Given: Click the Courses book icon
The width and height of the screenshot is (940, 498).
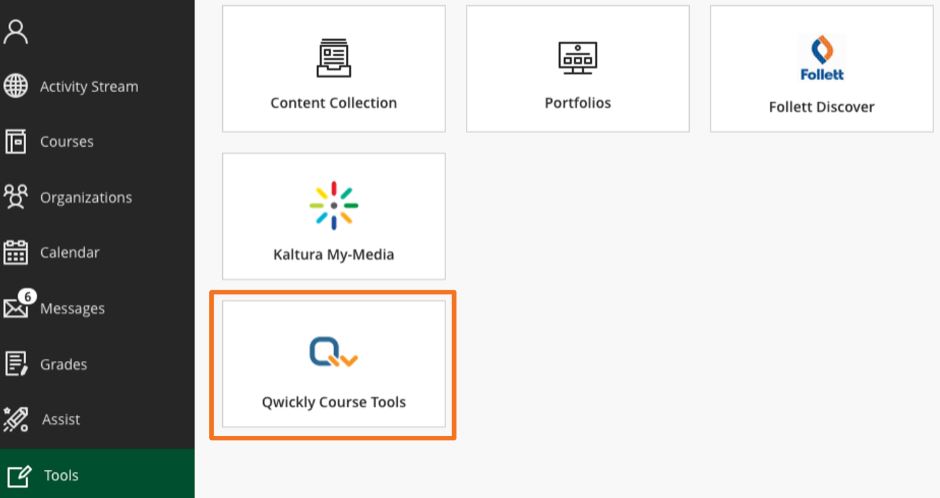Looking at the screenshot, I should pos(16,141).
